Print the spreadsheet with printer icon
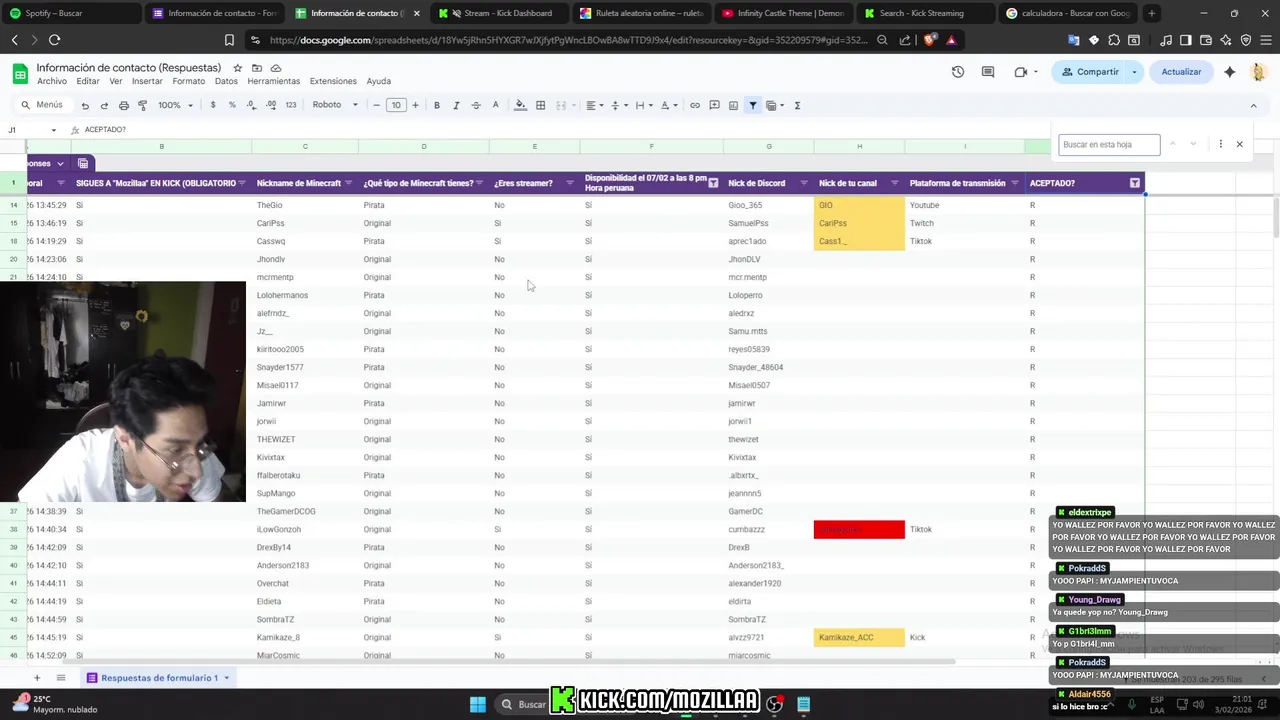The width and height of the screenshot is (1280, 720). (124, 105)
